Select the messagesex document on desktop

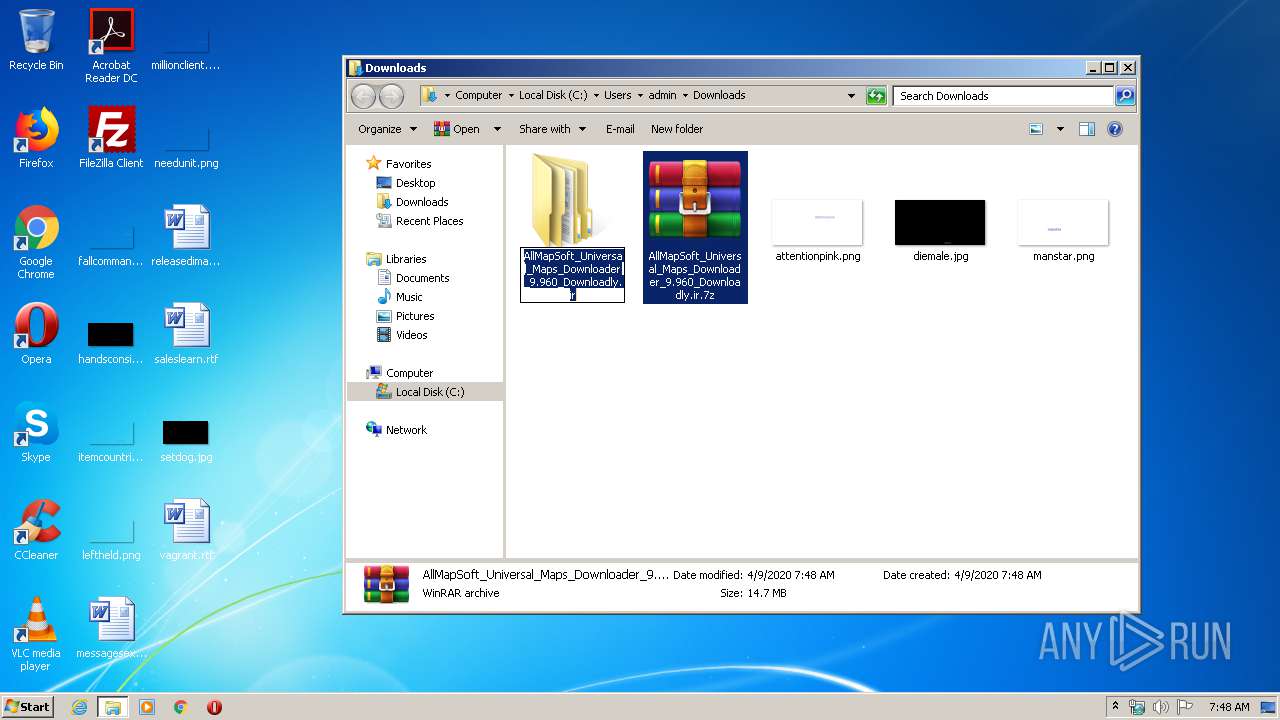point(111,628)
